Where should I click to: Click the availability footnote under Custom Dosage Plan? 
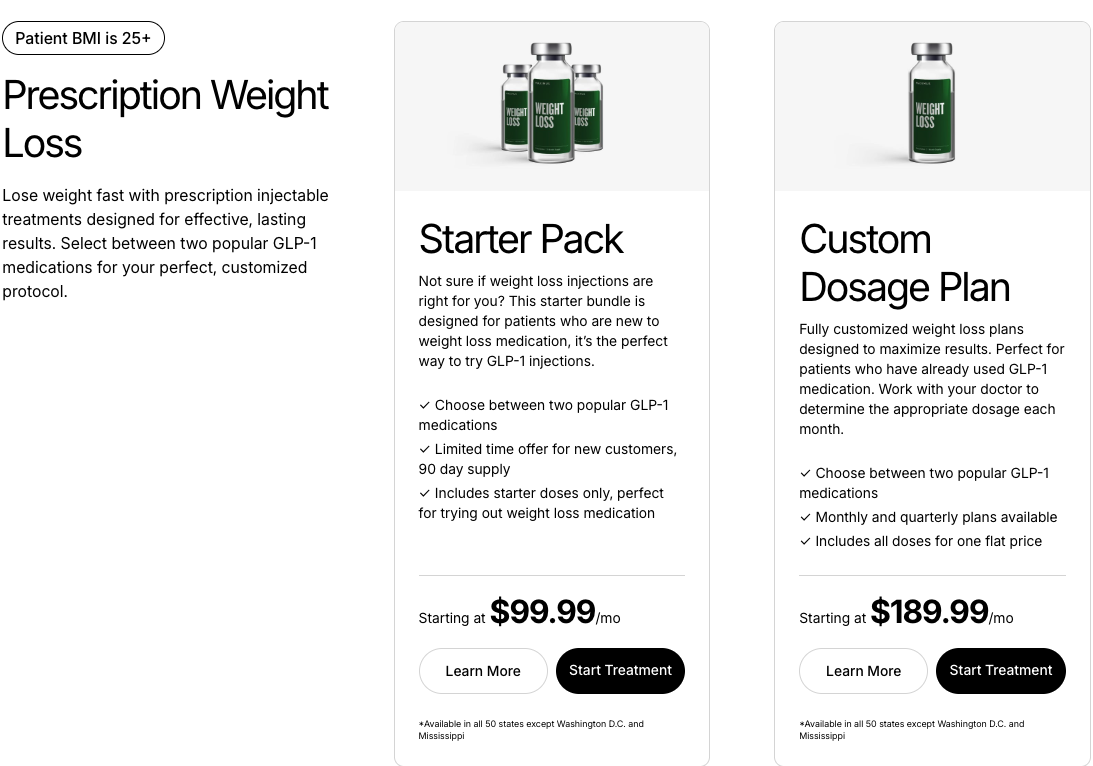point(911,730)
